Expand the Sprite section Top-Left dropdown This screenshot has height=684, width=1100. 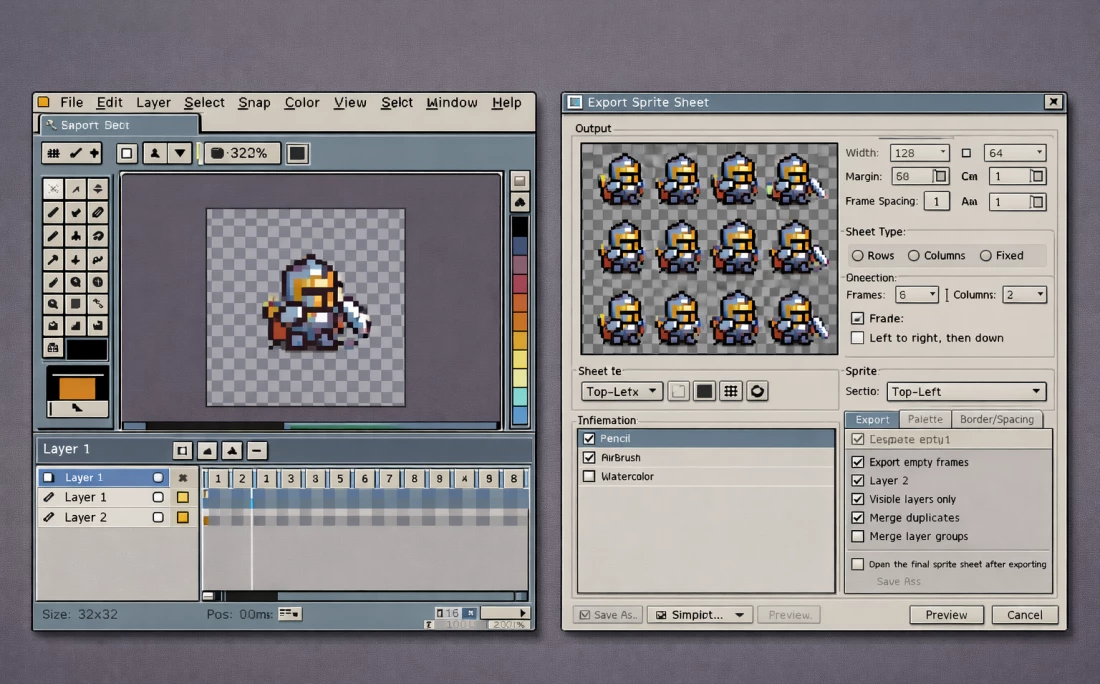click(965, 392)
